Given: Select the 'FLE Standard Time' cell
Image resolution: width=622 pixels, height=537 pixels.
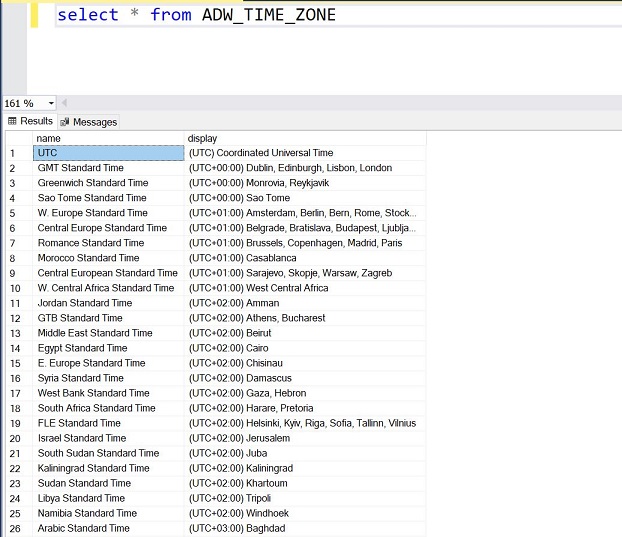Looking at the screenshot, I should click(x=109, y=424).
